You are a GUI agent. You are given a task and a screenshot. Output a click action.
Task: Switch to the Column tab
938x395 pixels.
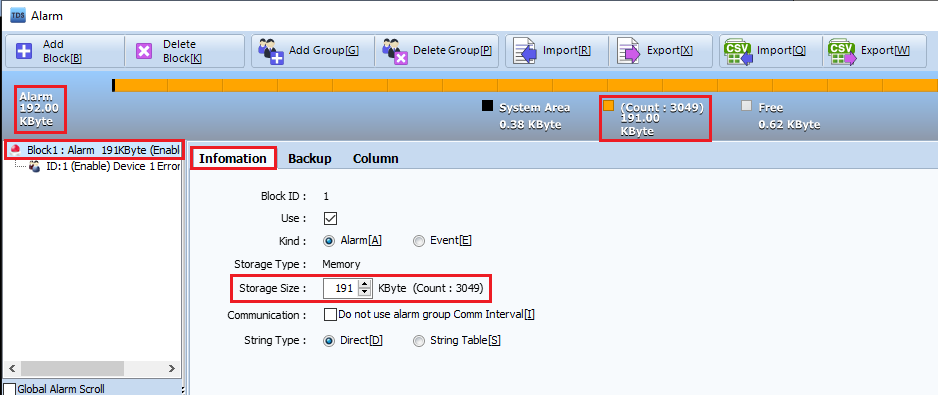[x=376, y=159]
